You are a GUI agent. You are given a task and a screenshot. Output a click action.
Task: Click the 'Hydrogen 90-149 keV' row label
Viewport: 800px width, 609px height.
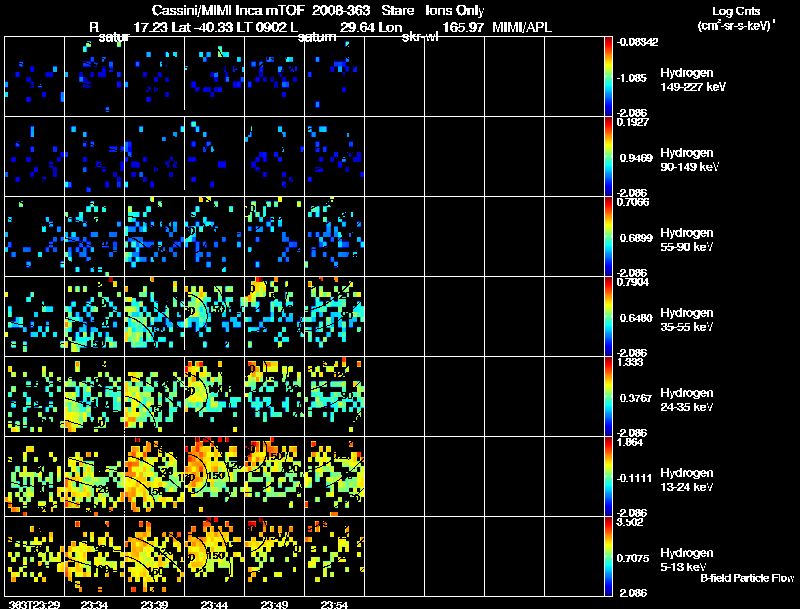(x=689, y=160)
